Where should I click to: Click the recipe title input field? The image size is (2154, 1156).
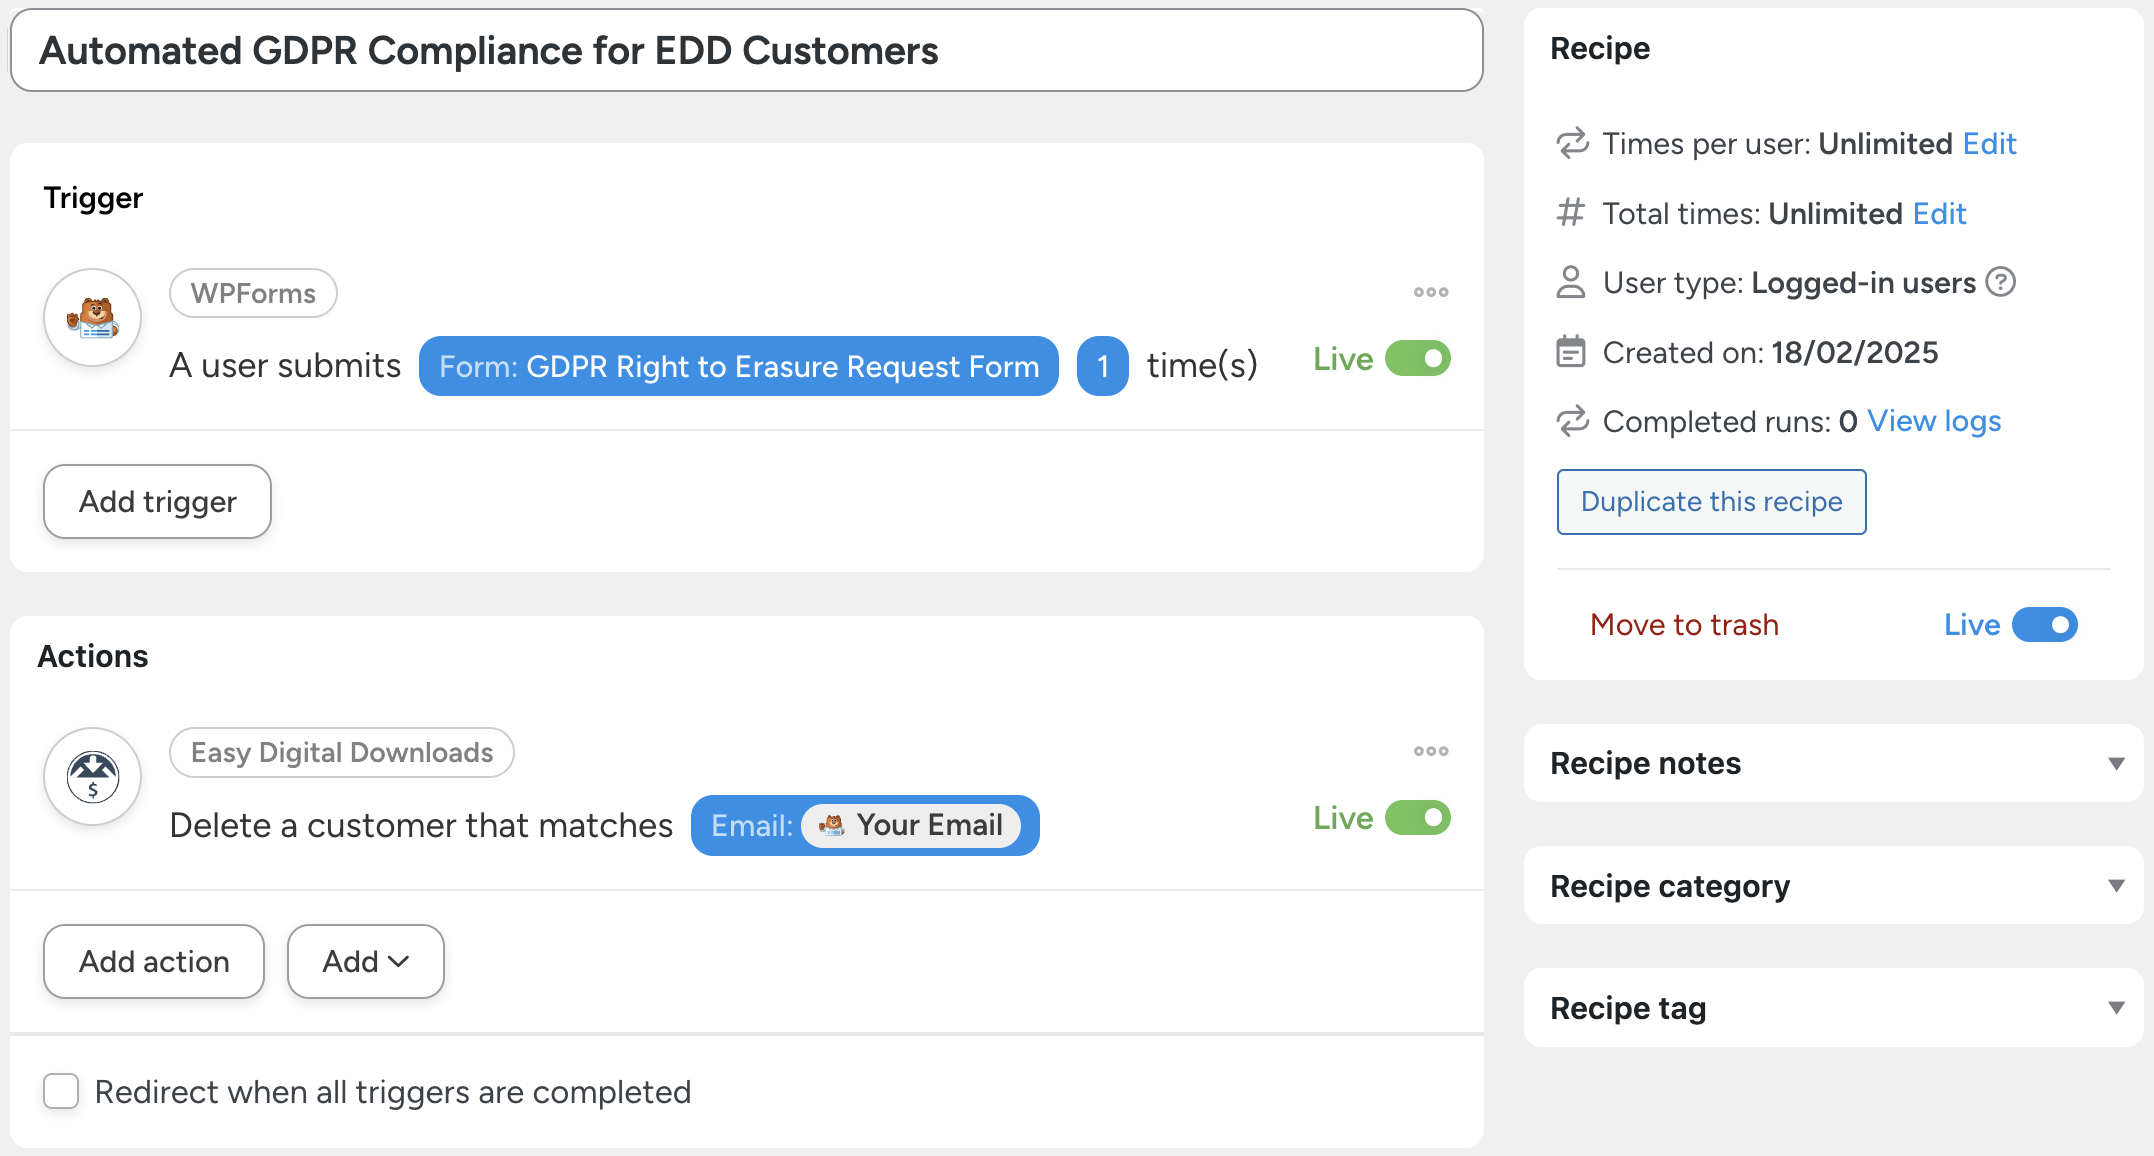point(746,51)
